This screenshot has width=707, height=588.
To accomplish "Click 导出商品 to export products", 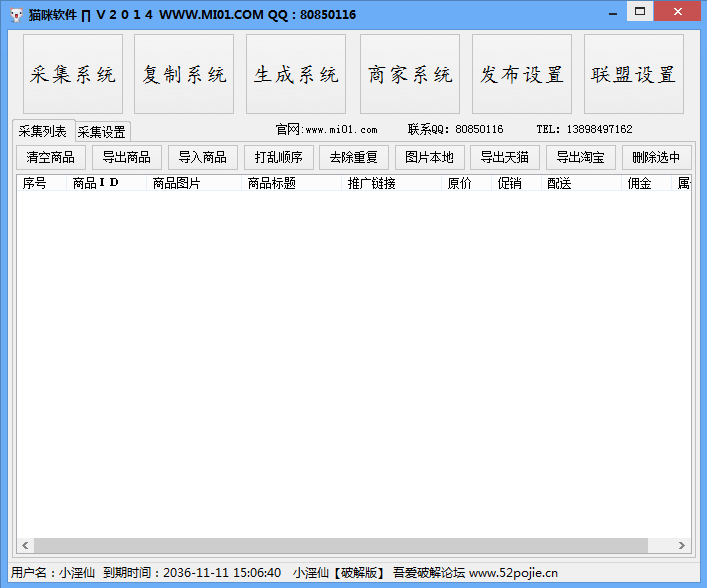I will 127,157.
